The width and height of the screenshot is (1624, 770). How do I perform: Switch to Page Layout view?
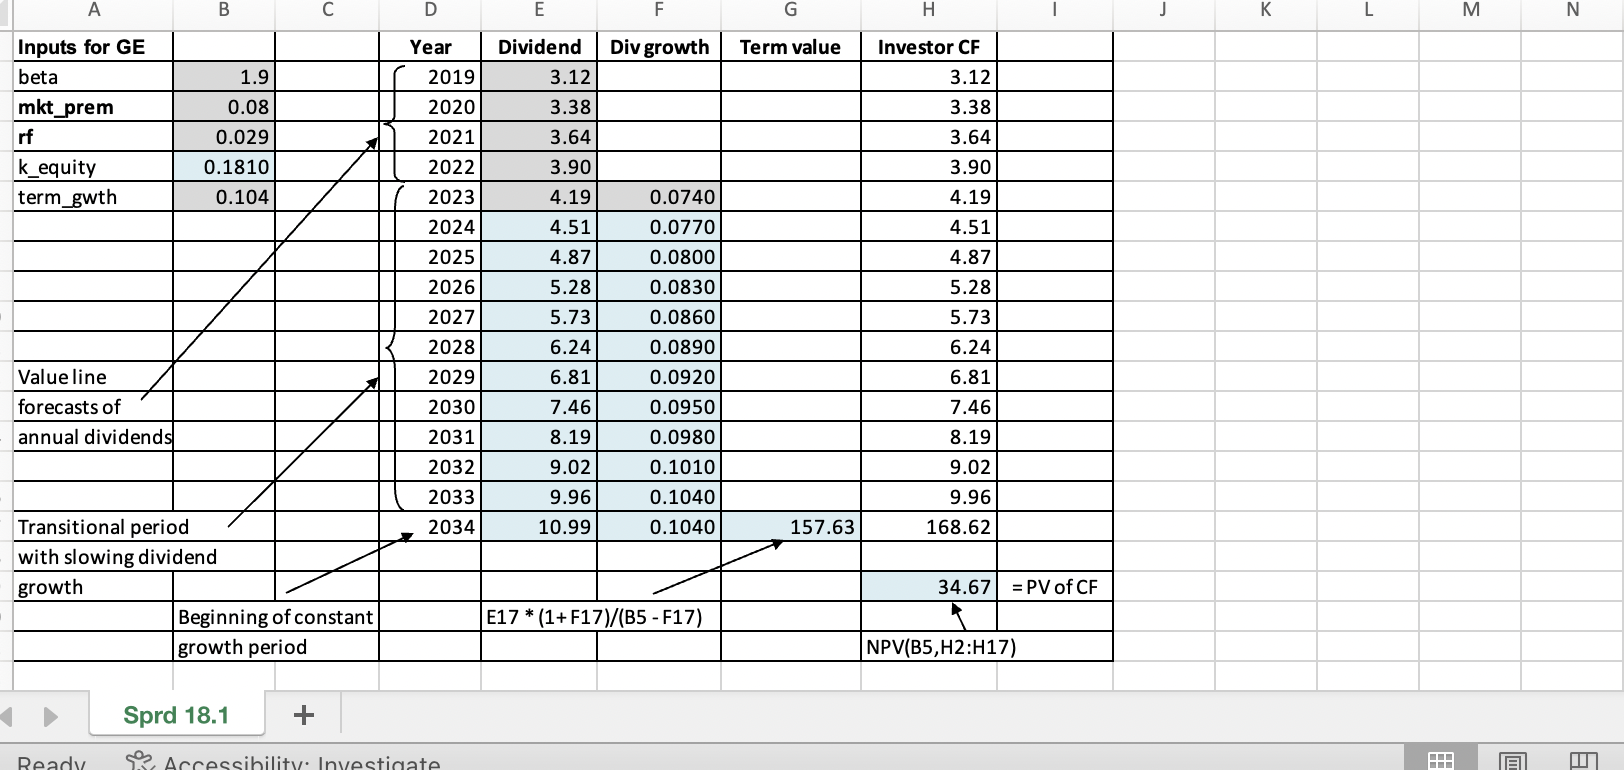tap(1512, 761)
